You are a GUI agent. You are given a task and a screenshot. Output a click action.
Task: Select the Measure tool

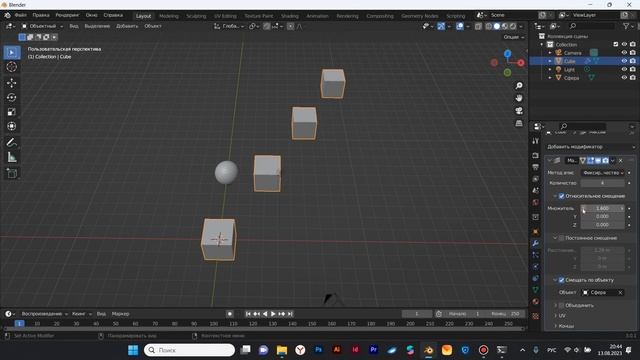[x=12, y=157]
